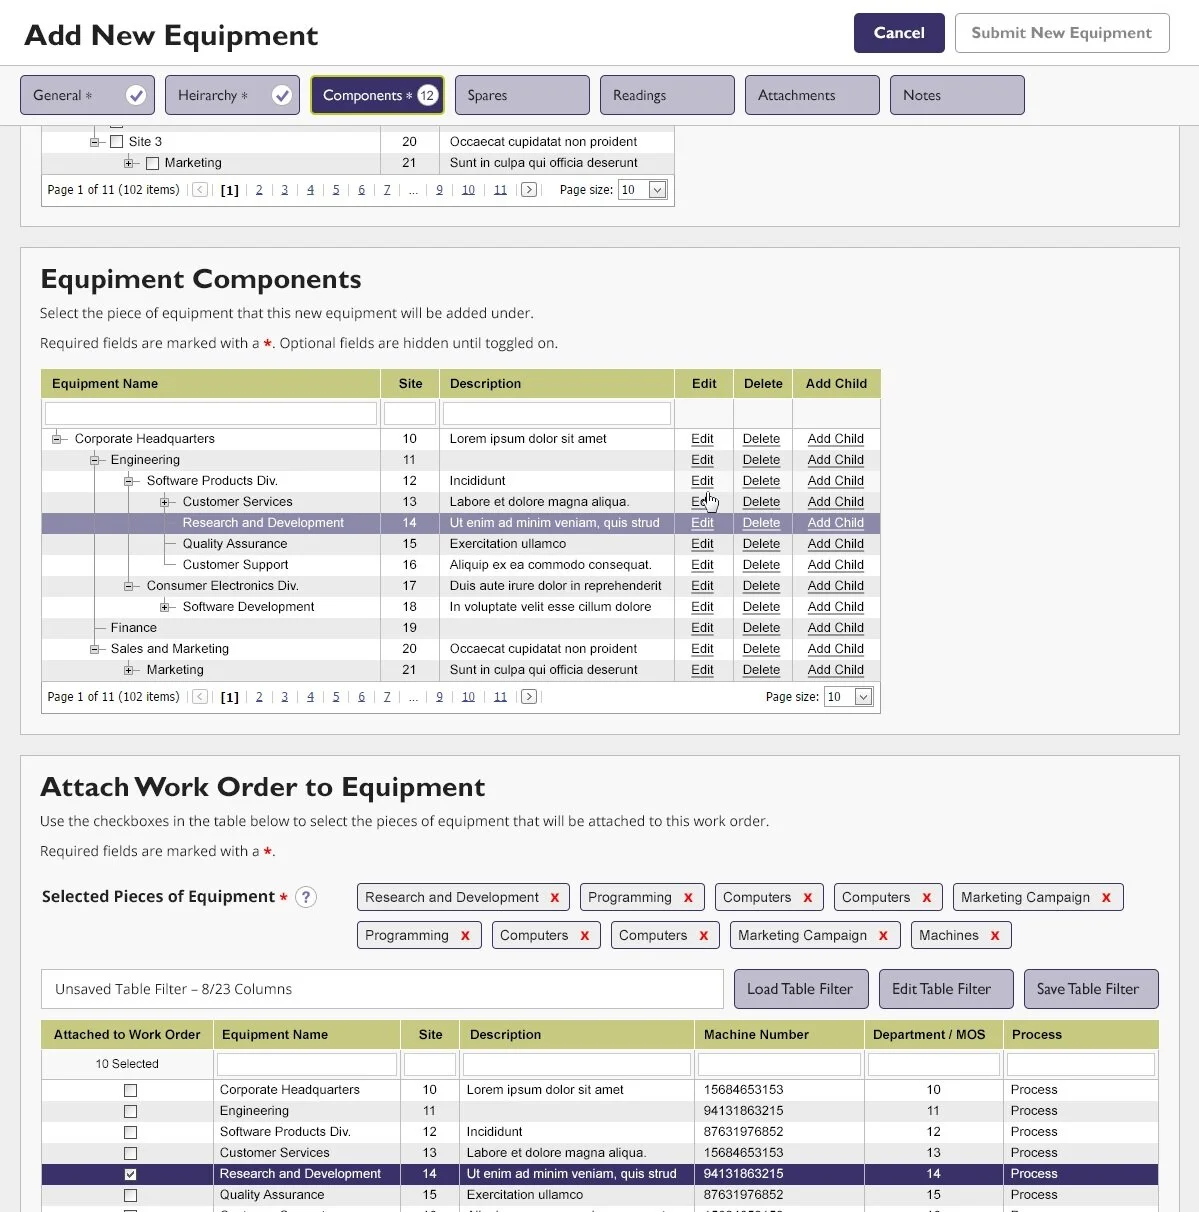
Task: Check the Engineering work order checkbox
Action: pos(130,1112)
